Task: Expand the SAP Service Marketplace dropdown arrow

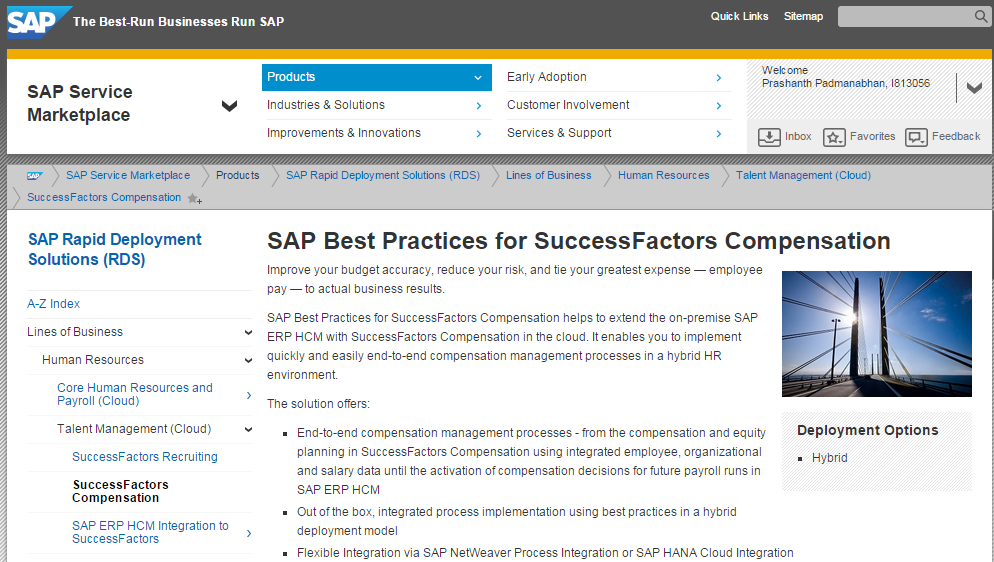Action: tap(230, 105)
